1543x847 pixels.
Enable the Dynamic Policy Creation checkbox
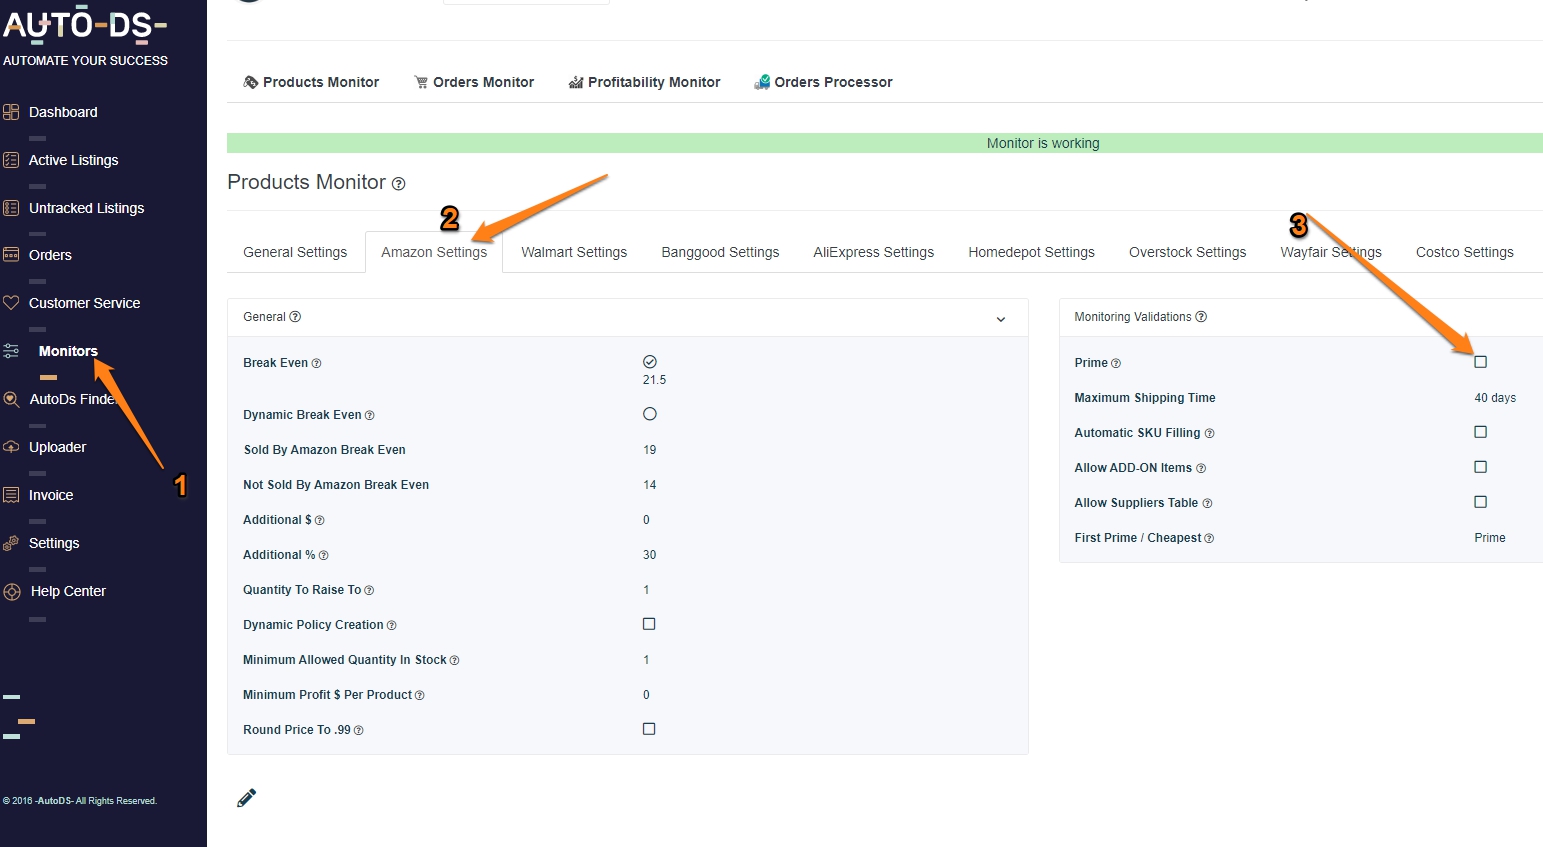click(x=649, y=624)
